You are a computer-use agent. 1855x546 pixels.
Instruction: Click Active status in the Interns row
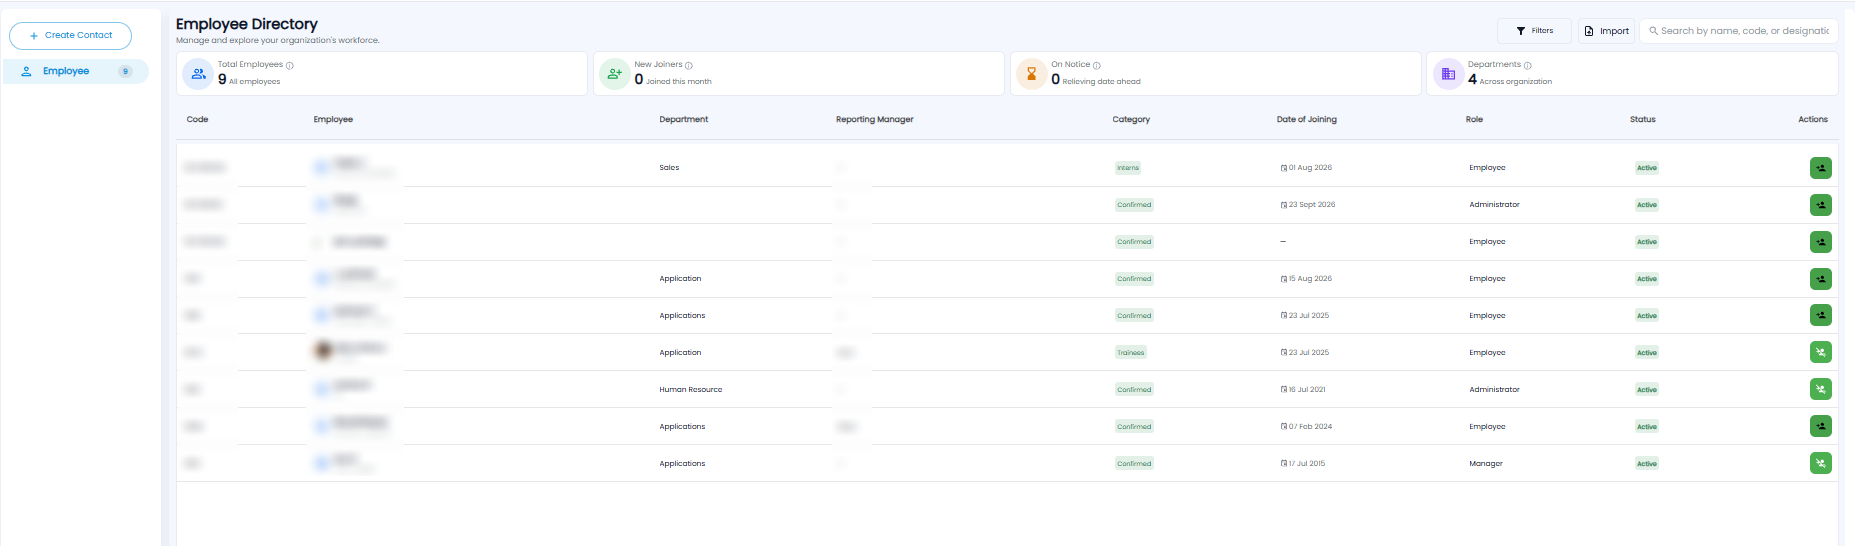pyautogui.click(x=1647, y=168)
